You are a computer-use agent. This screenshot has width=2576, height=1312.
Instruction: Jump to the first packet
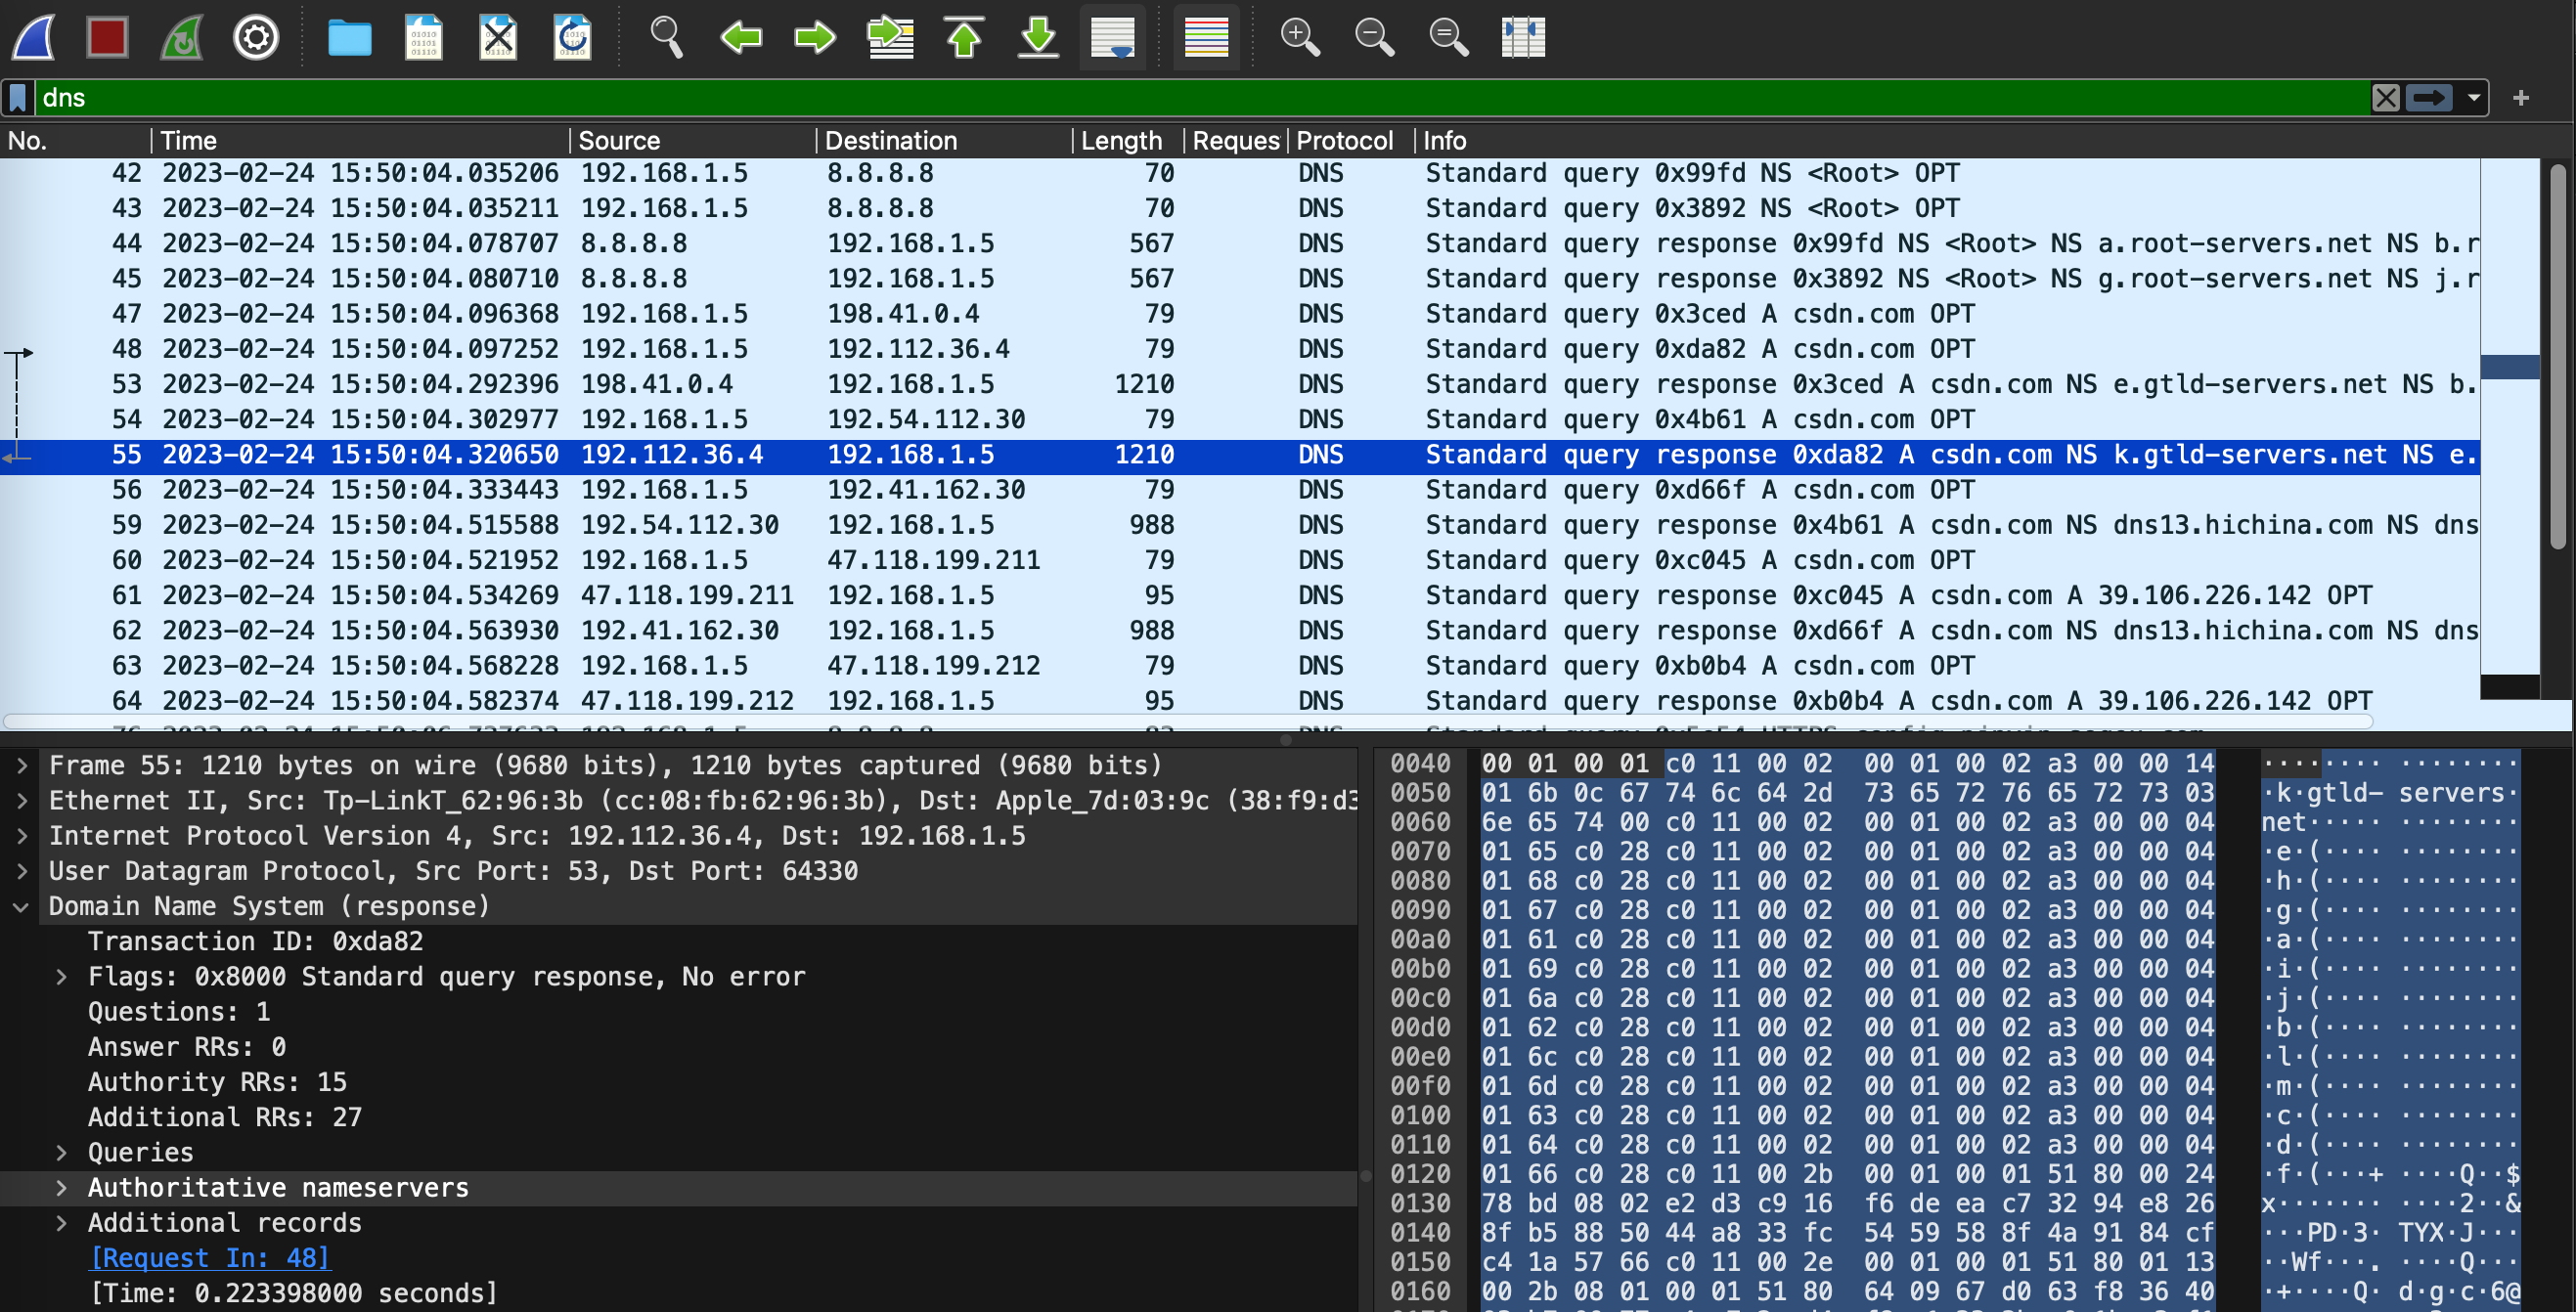[x=964, y=38]
